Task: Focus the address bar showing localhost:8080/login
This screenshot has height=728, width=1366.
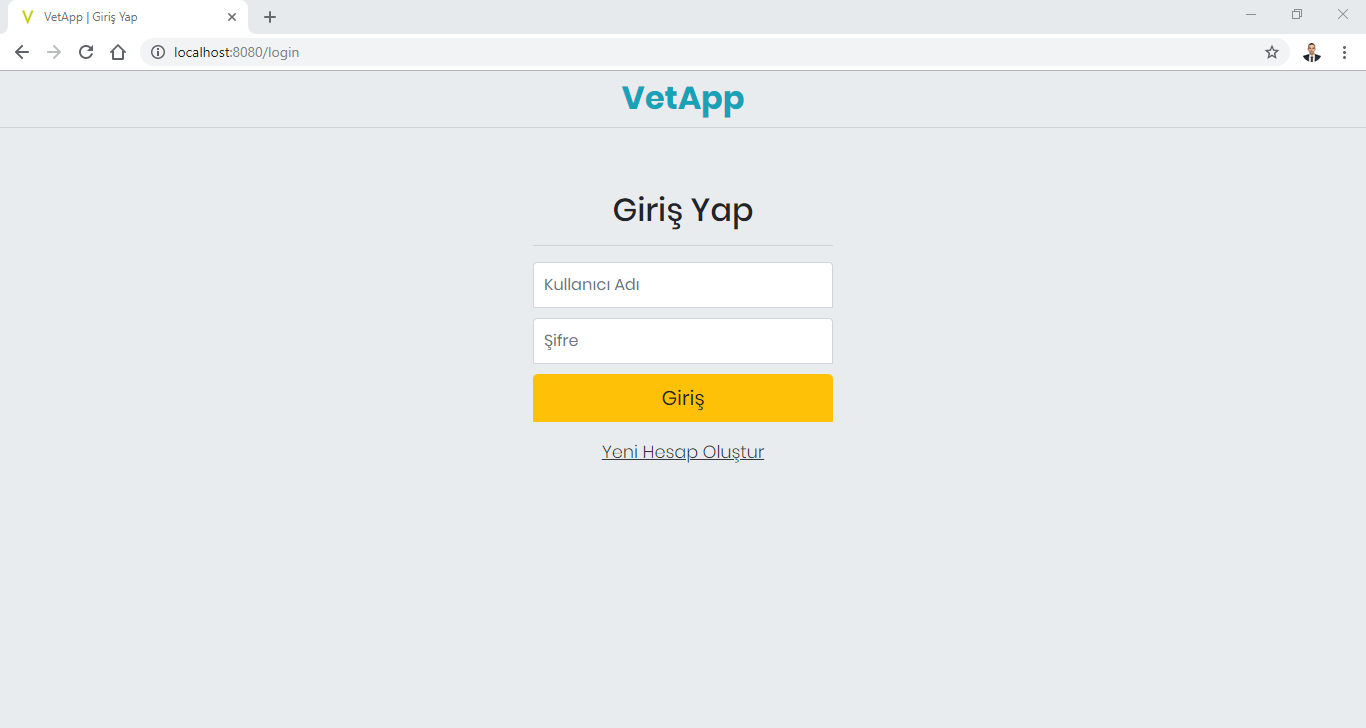Action: (700, 52)
